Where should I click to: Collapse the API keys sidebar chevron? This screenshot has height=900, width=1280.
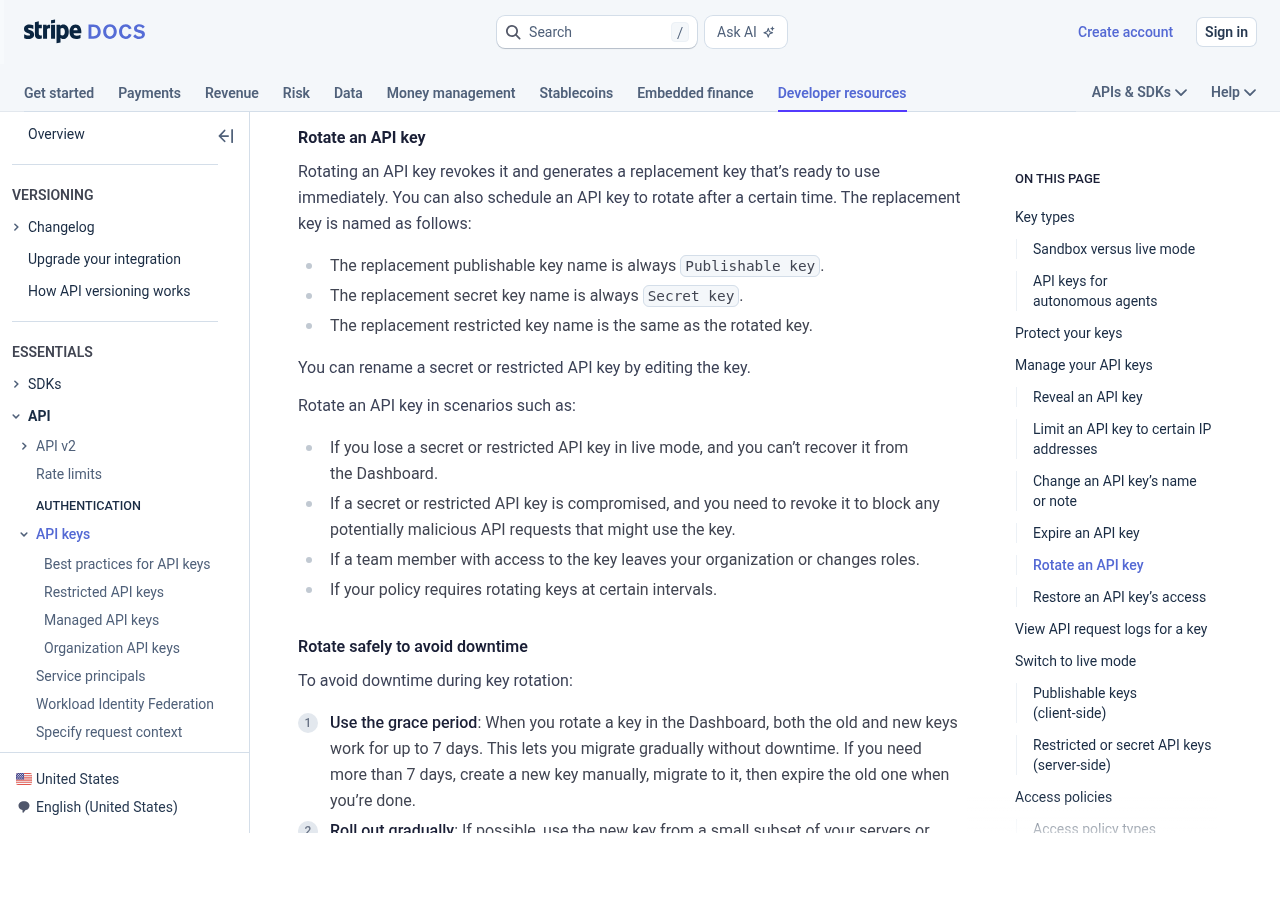click(24, 534)
